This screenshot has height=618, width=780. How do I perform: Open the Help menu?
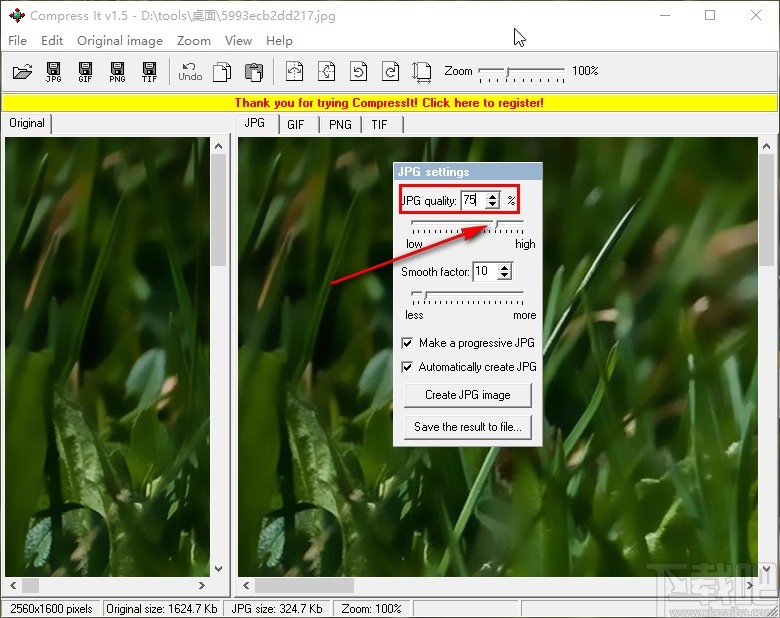(279, 41)
